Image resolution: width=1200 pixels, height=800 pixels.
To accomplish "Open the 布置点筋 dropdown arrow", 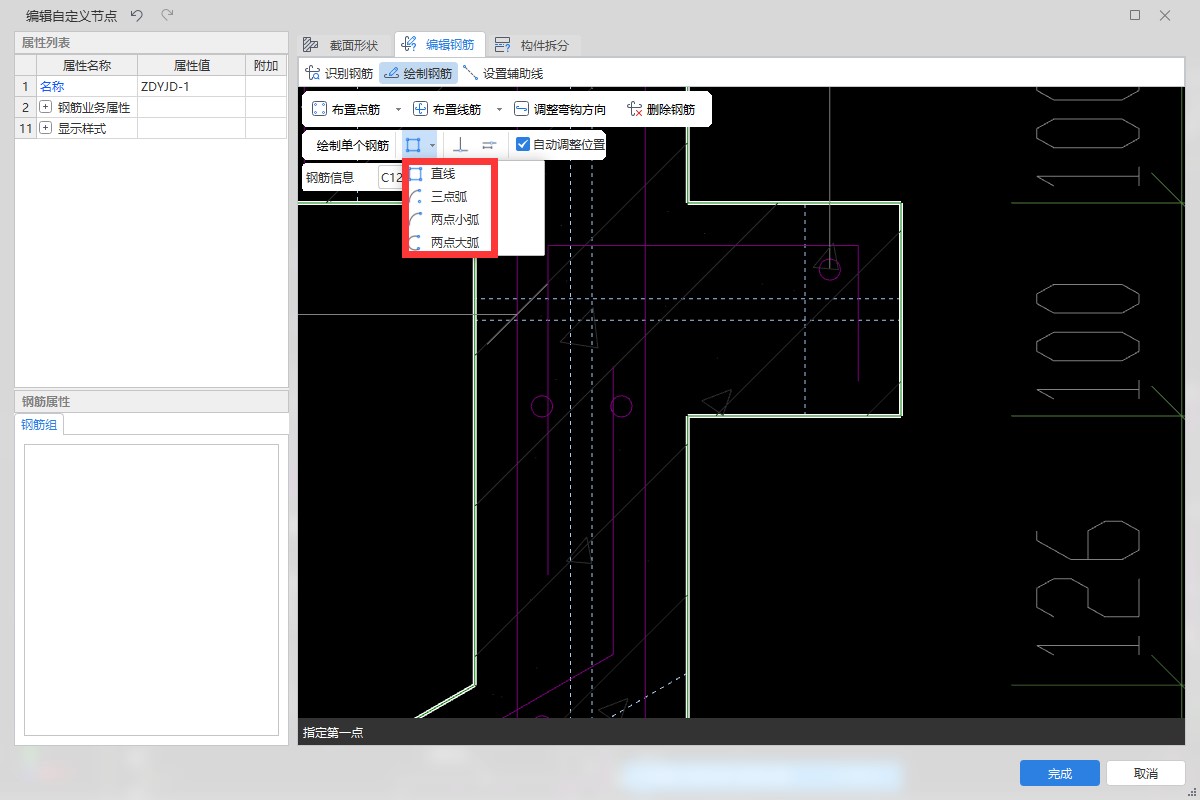I will point(398,109).
